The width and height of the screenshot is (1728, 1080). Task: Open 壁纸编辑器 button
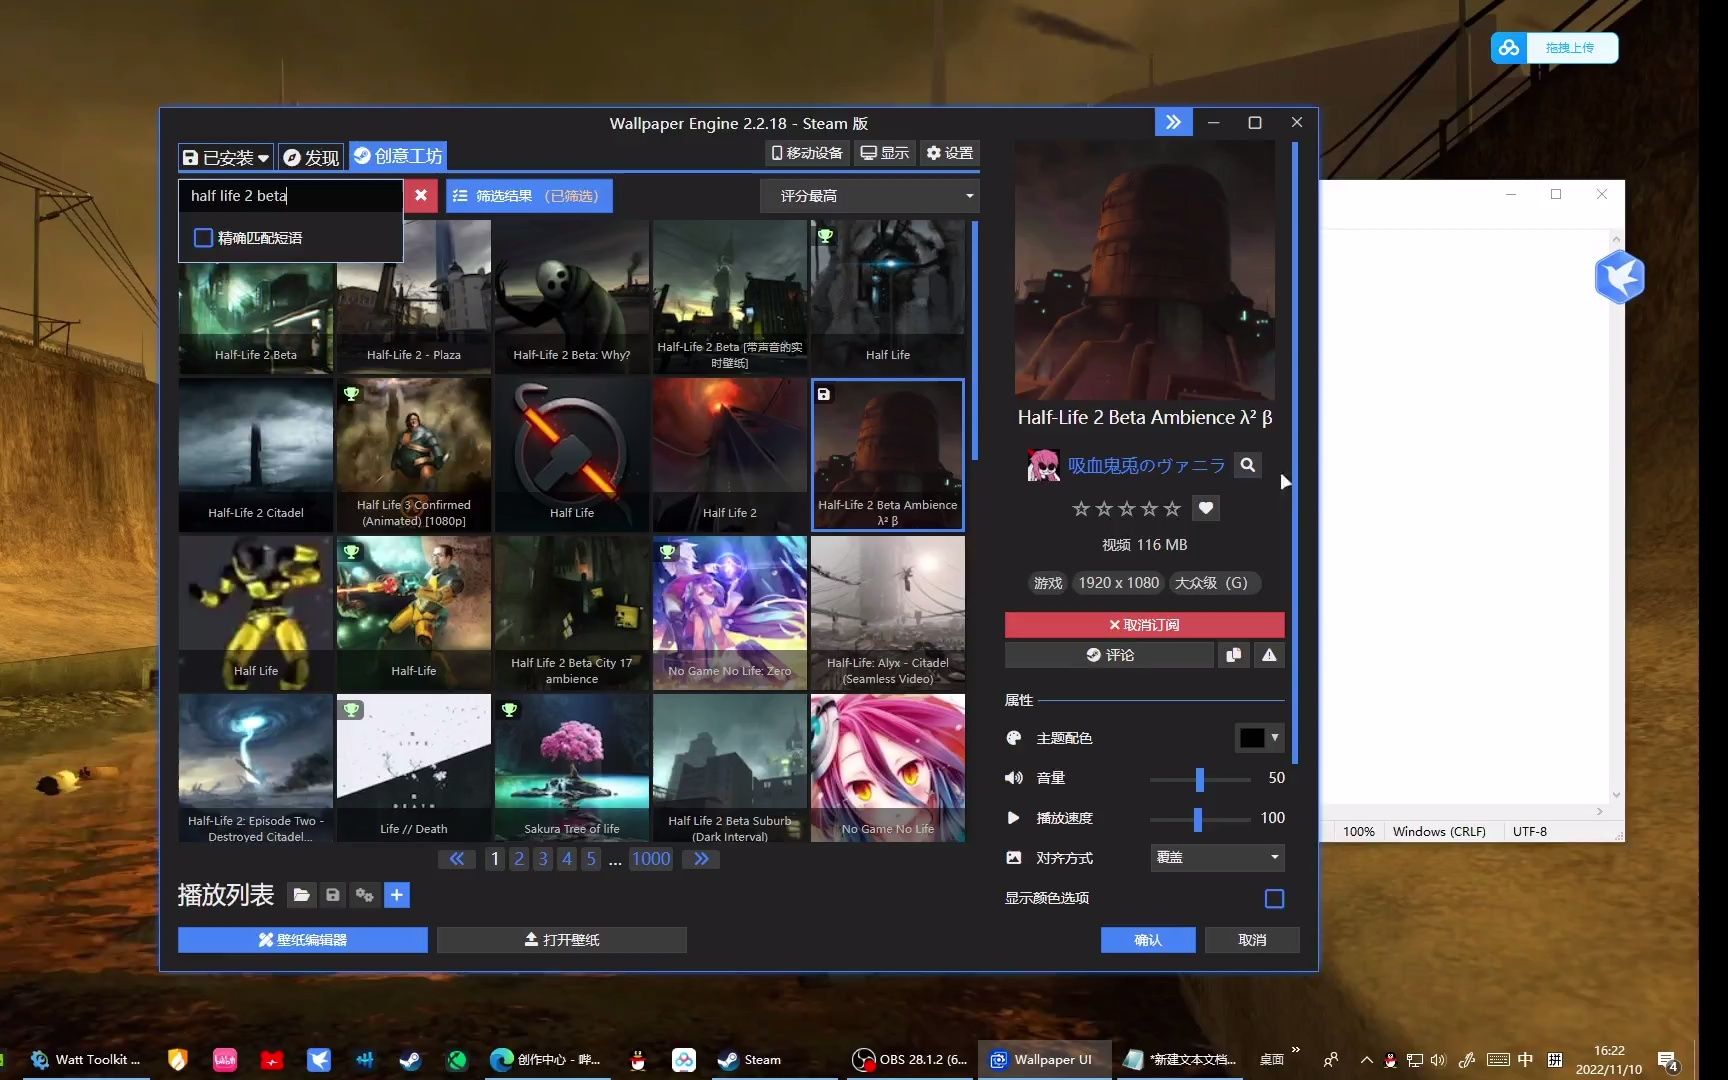(302, 940)
